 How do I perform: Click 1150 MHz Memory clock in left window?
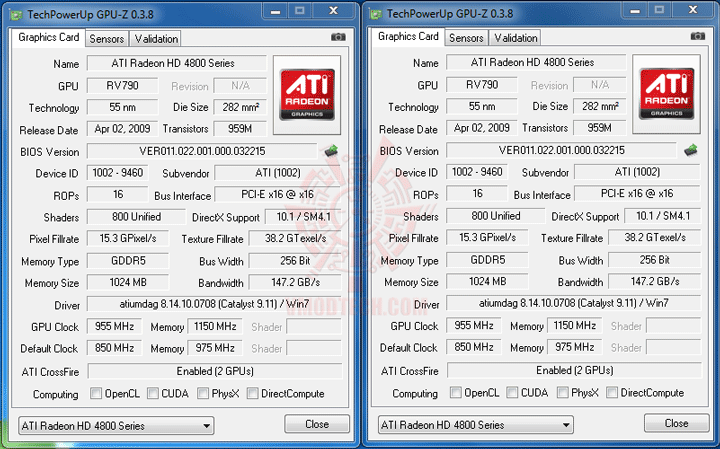pyautogui.click(x=215, y=326)
